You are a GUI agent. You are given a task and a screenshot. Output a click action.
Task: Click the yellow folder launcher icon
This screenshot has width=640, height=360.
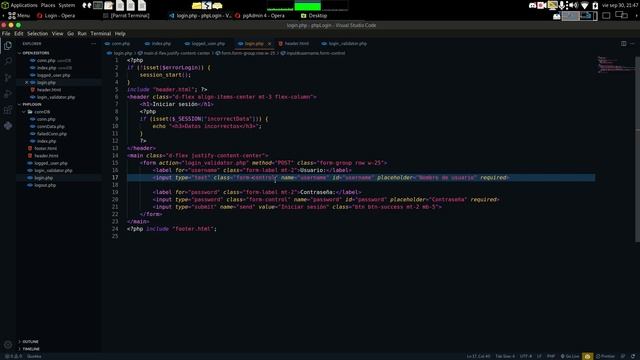click(x=196, y=5)
